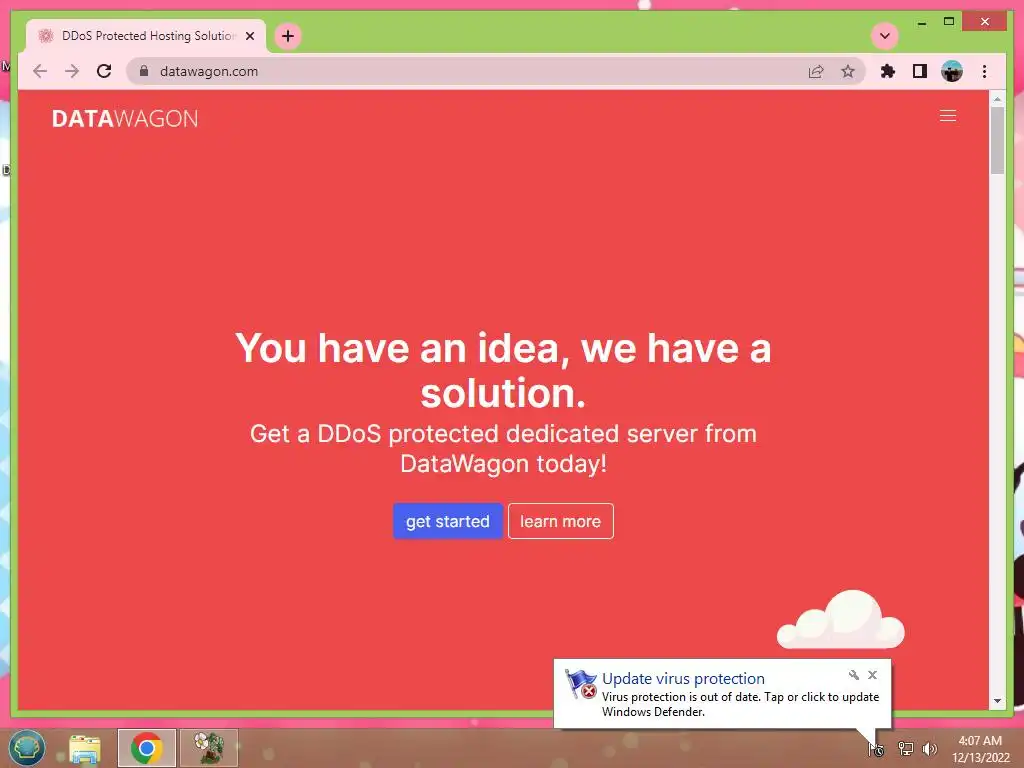The height and width of the screenshot is (768, 1024).
Task: Go forward to the next page
Action: [x=72, y=71]
